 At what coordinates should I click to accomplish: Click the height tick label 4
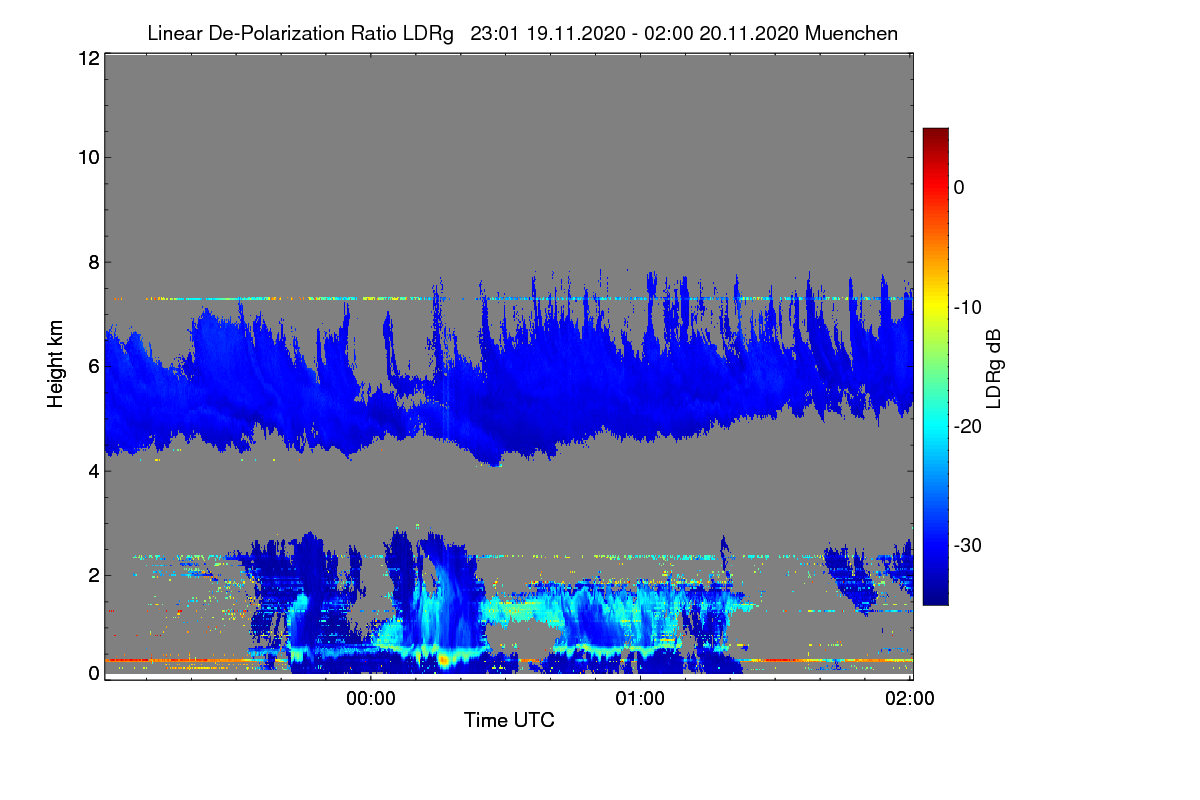(94, 470)
